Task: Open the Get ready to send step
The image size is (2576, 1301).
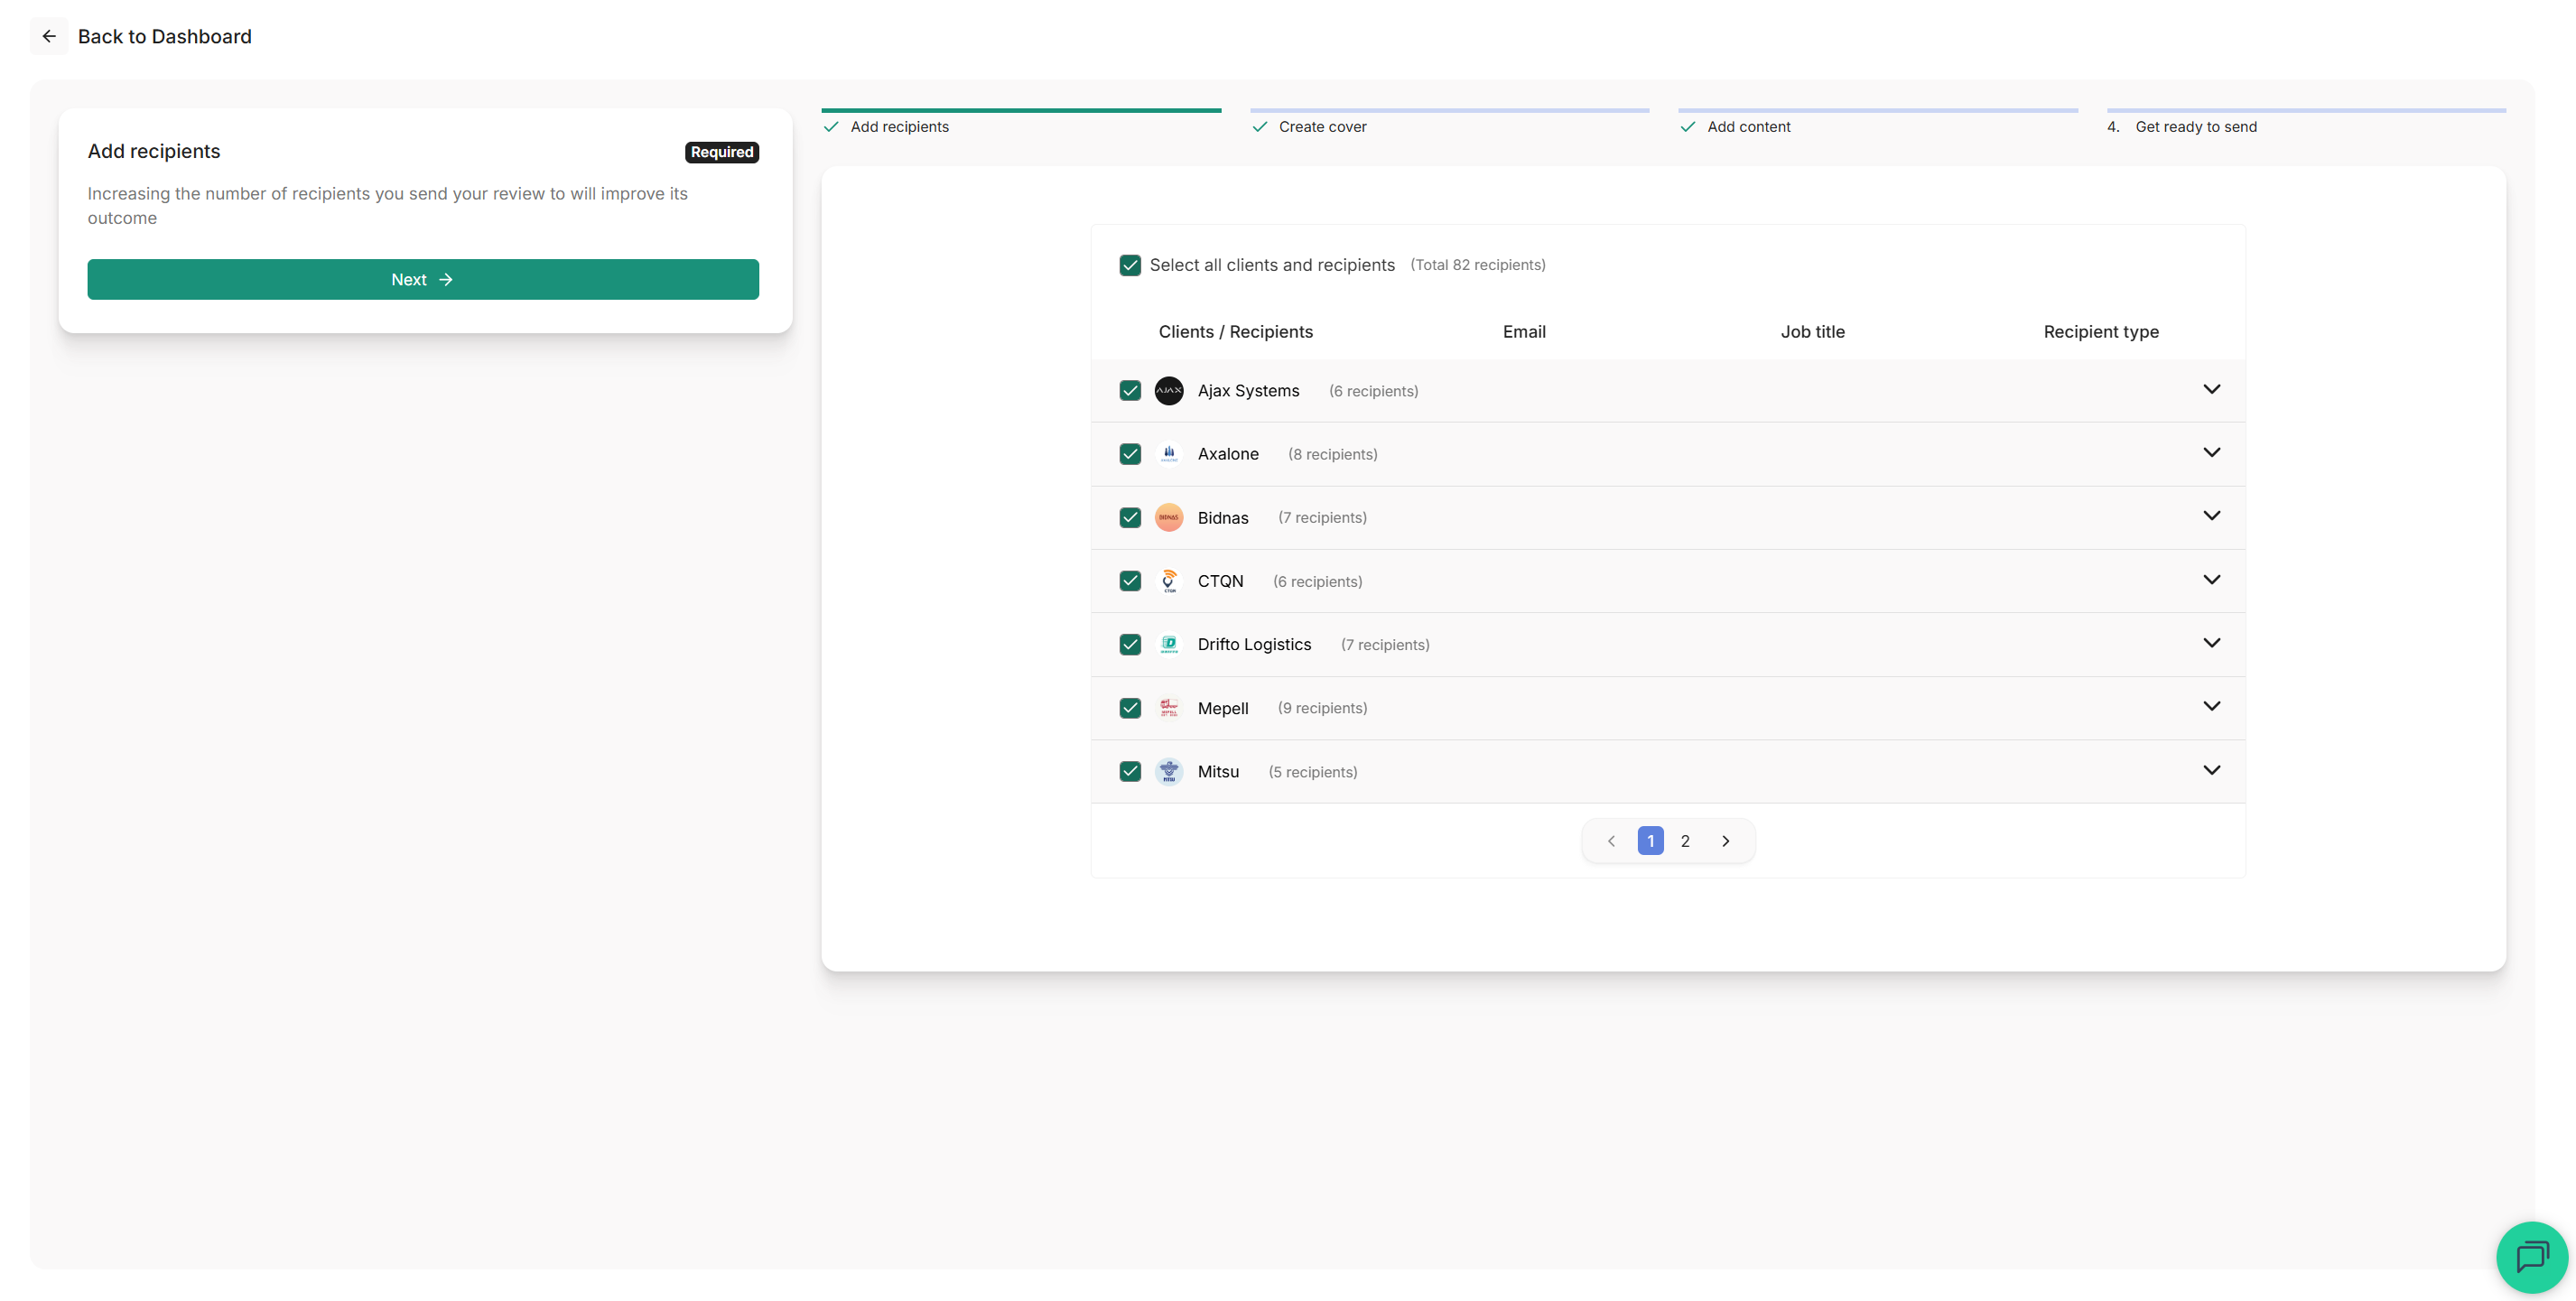Action: [2195, 127]
